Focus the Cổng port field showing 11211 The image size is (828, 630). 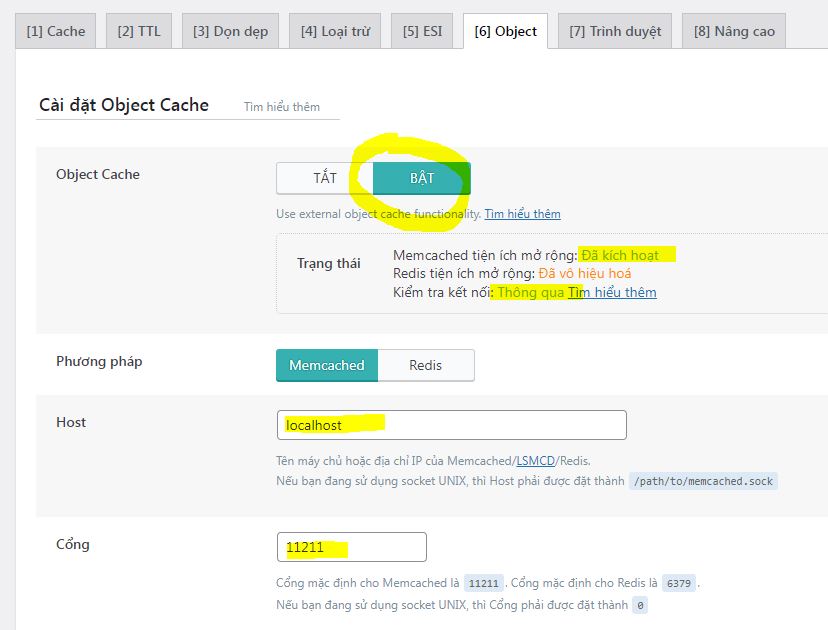351,547
